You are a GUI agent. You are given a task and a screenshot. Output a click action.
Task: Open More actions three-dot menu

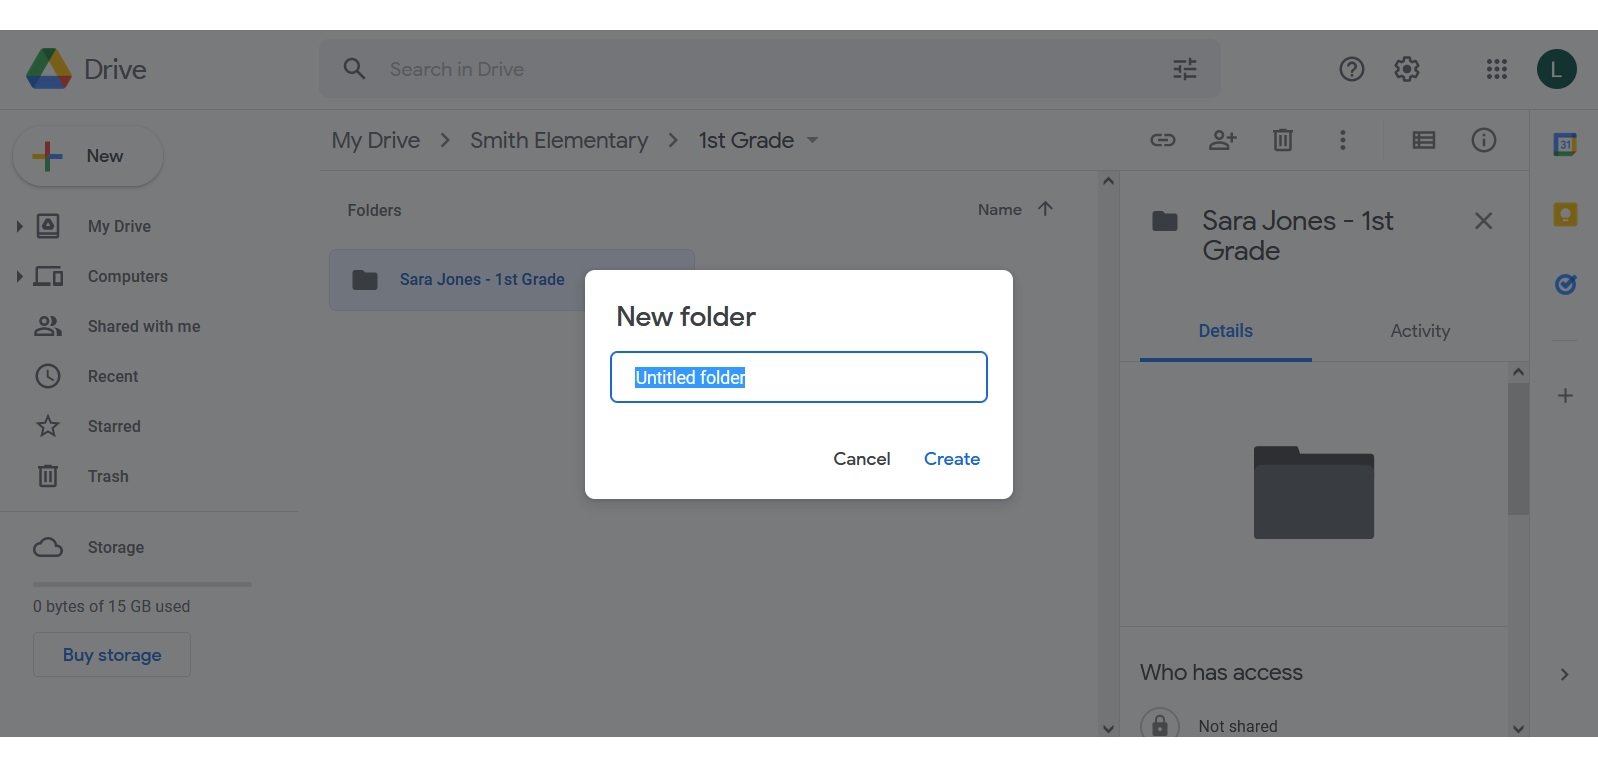[x=1343, y=140]
